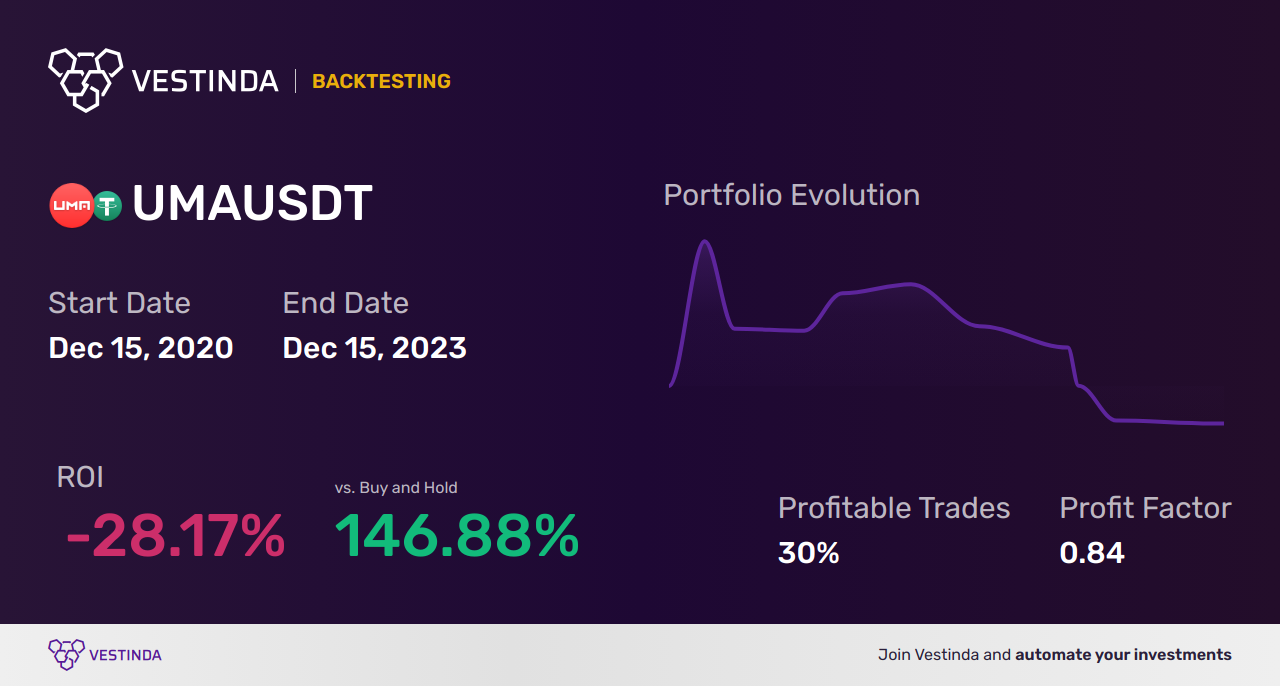Click the small purple Vestinda footer logo

[x=65, y=654]
